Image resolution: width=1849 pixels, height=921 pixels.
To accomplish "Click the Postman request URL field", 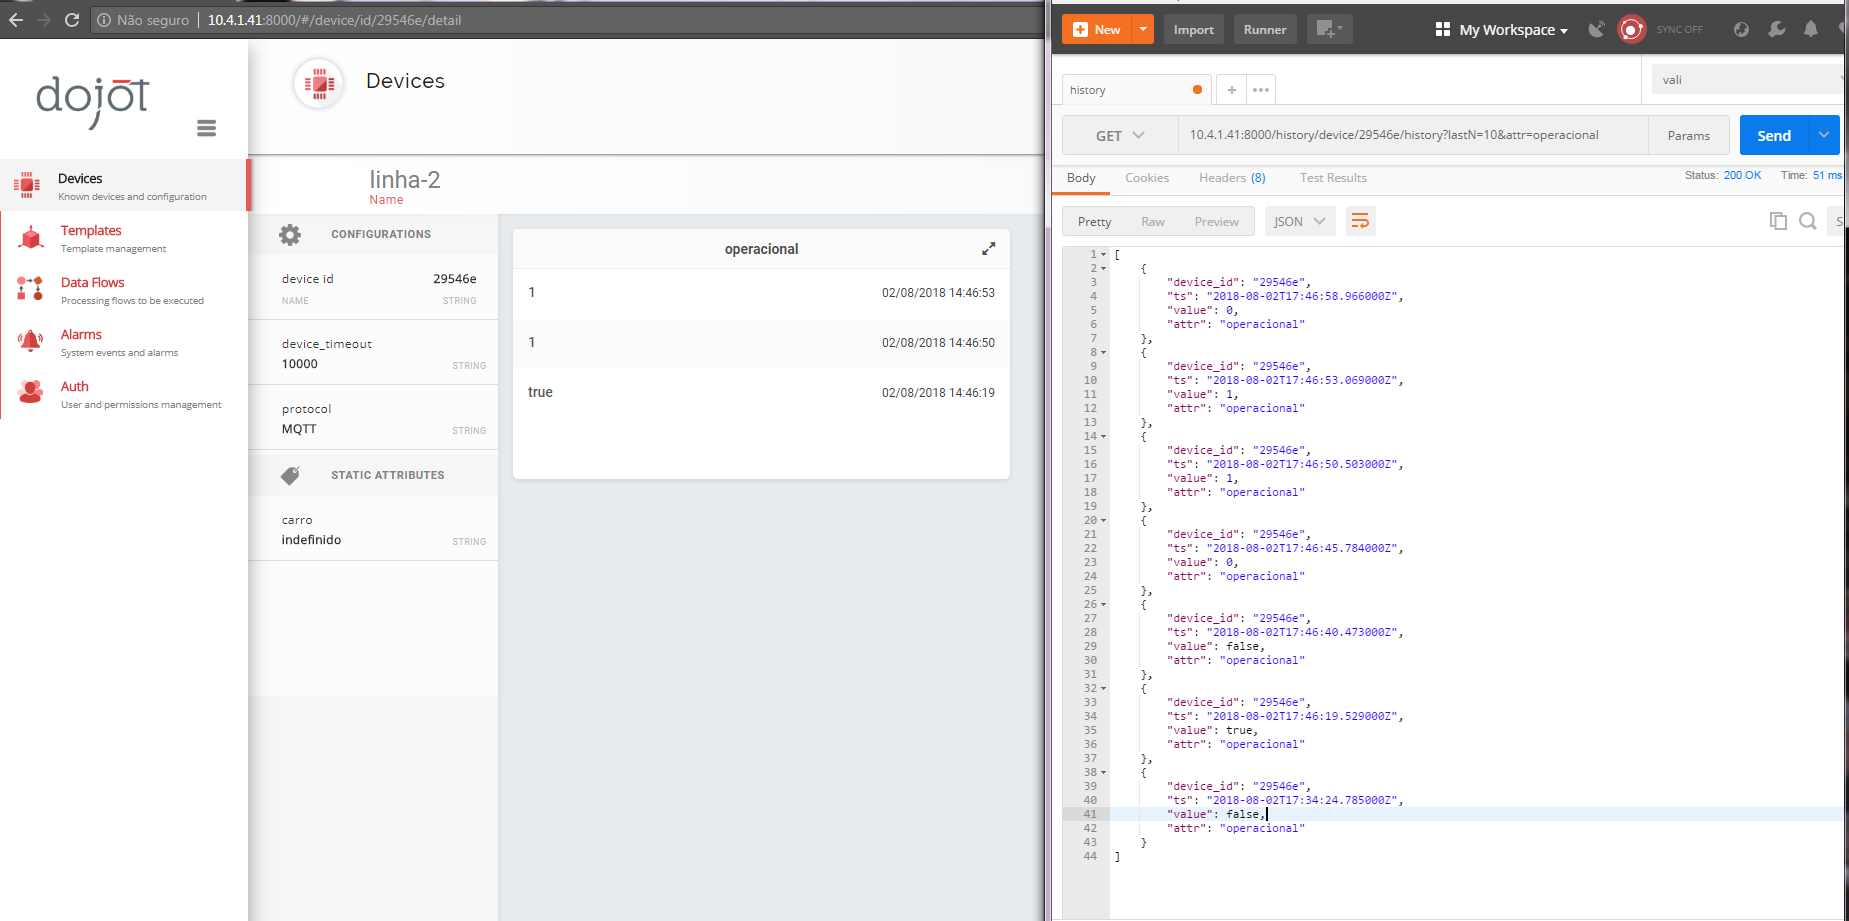I will (x=1413, y=135).
